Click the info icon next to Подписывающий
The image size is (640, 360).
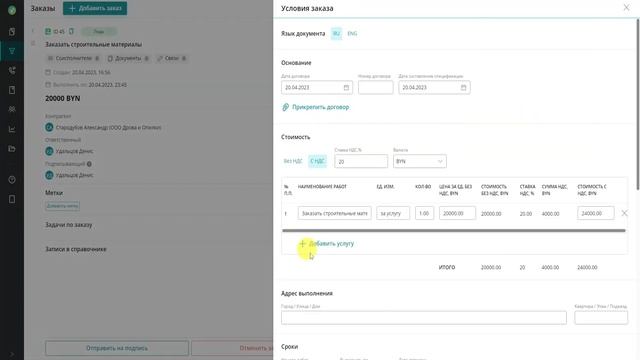[89, 164]
